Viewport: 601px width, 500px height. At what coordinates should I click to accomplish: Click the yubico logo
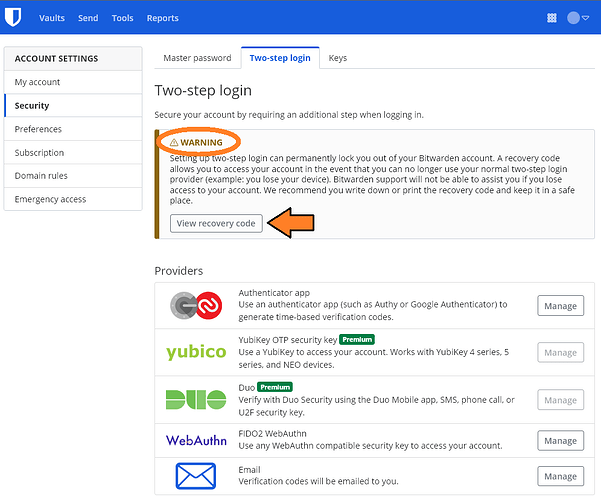pyautogui.click(x=196, y=352)
